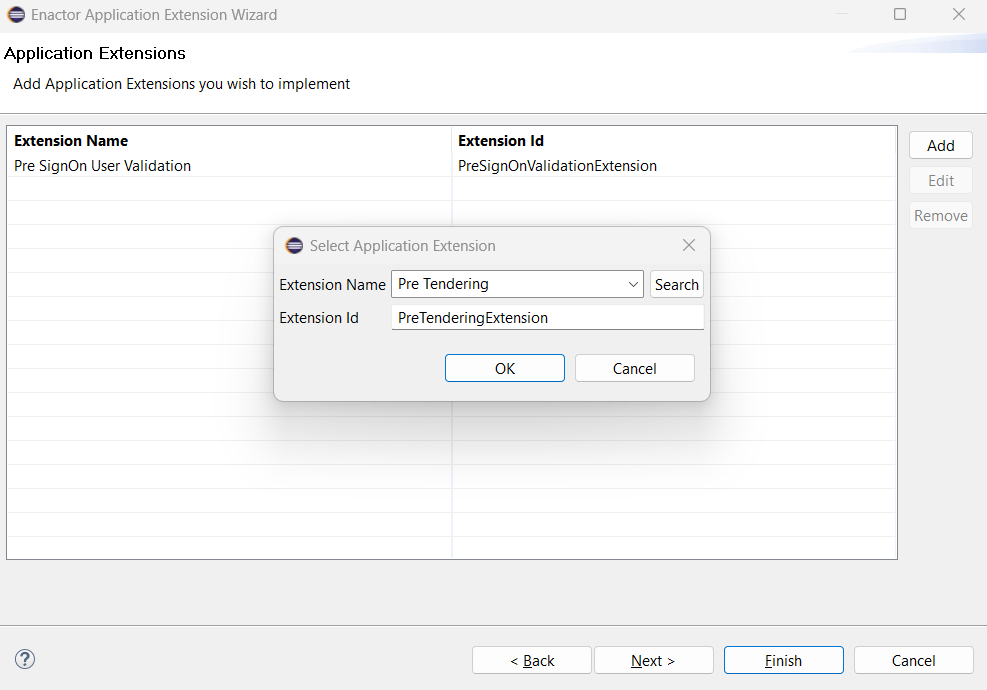
Task: Cancel the Select Application Extension dialog
Action: pyautogui.click(x=634, y=368)
